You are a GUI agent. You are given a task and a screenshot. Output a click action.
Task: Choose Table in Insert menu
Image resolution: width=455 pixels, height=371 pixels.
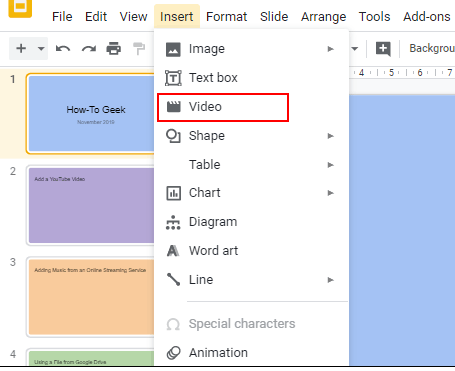click(251, 165)
